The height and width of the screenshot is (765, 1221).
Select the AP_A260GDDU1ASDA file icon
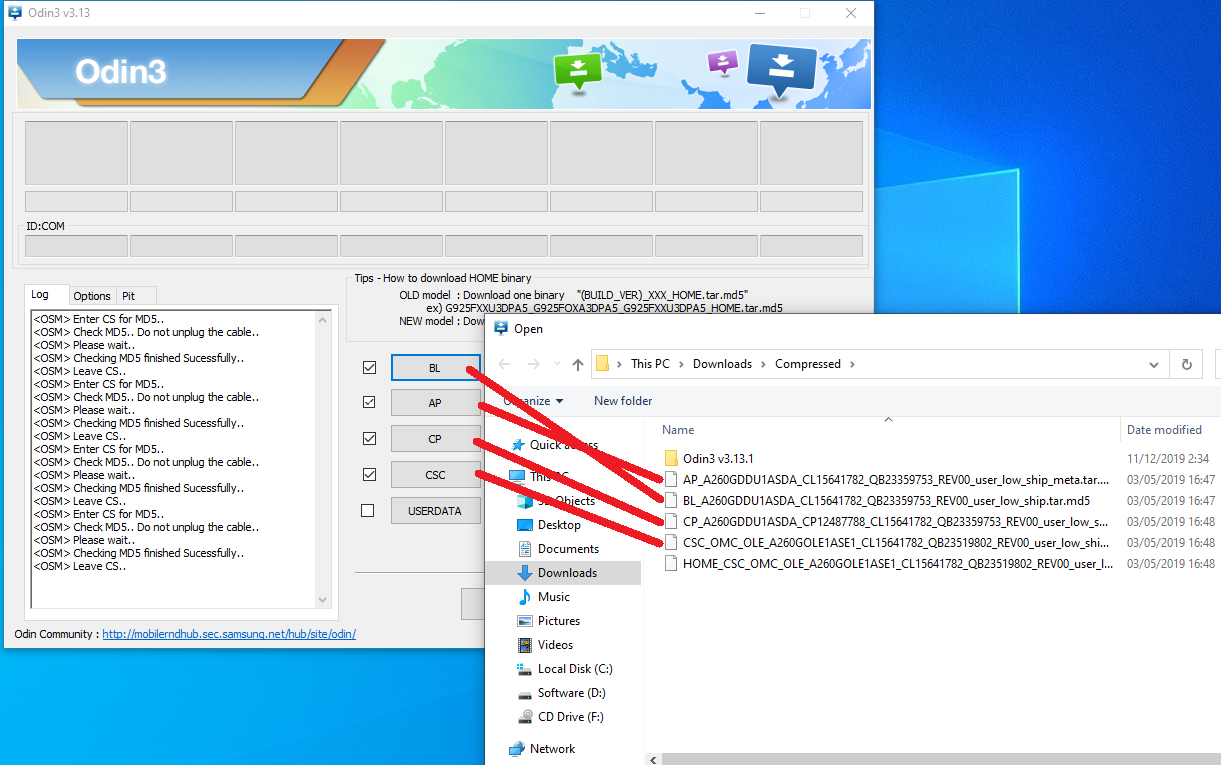pyautogui.click(x=671, y=479)
